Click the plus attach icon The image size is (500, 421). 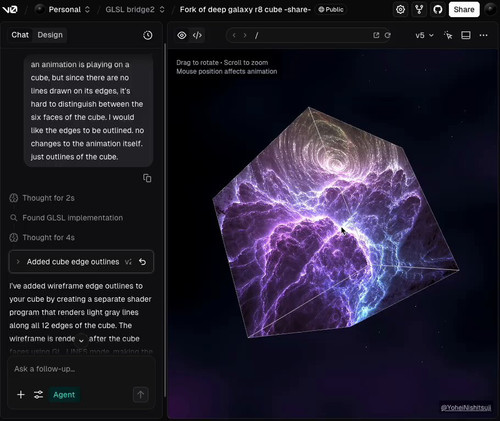pos(21,395)
